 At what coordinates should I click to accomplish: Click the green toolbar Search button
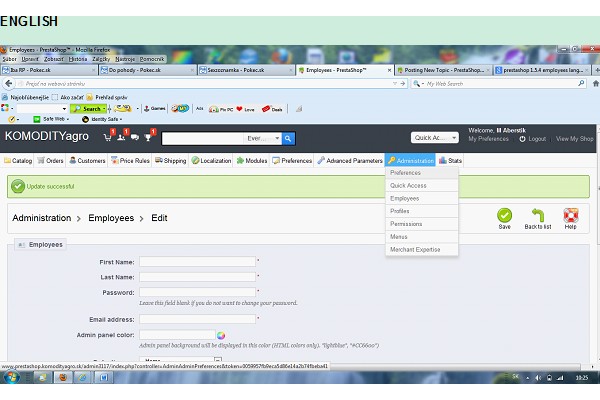coord(88,109)
